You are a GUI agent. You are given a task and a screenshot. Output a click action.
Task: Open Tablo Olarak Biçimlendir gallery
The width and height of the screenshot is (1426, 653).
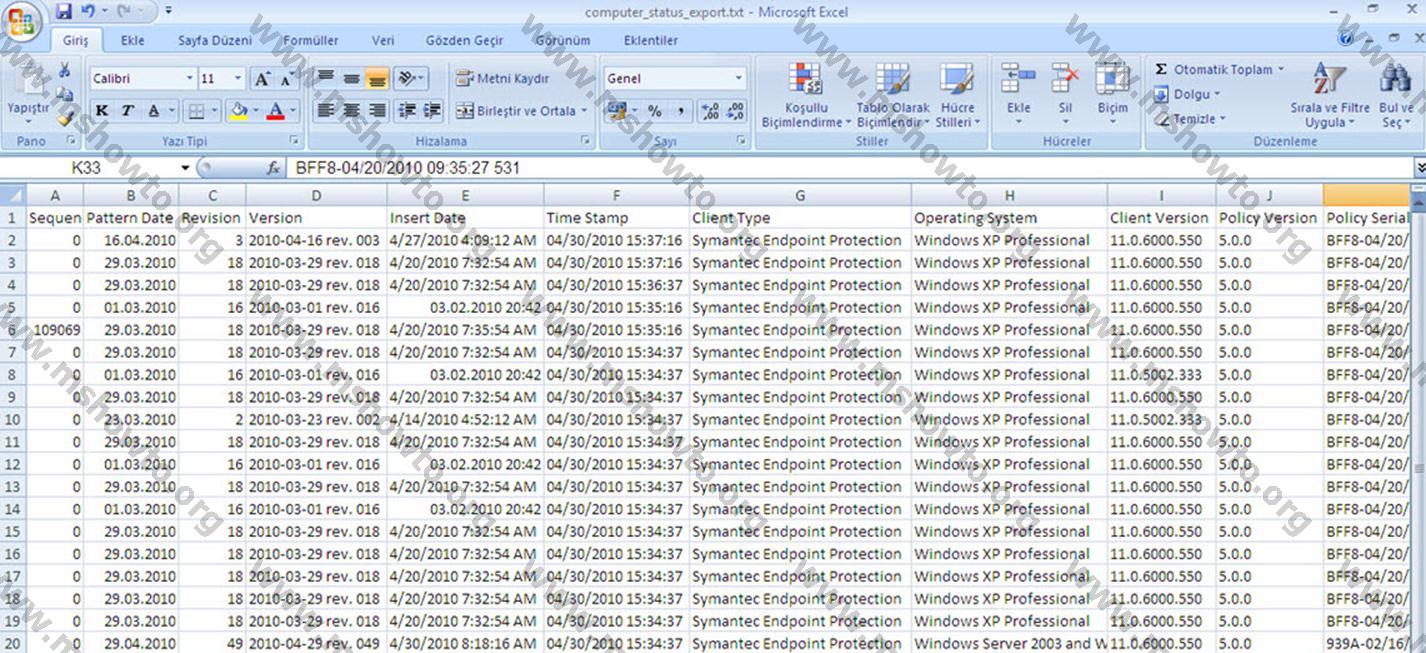point(893,95)
